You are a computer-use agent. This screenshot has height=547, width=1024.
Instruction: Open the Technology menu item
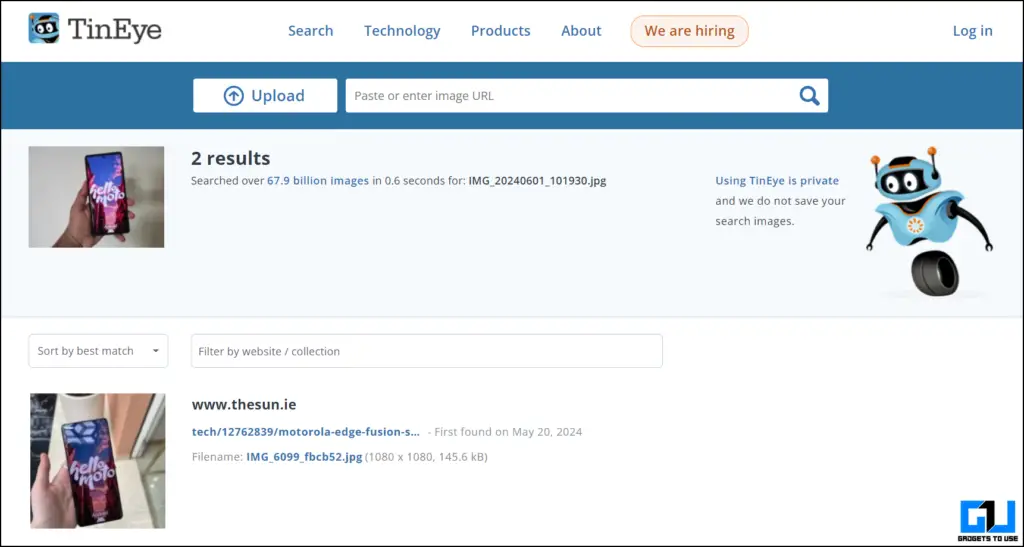[x=402, y=31]
